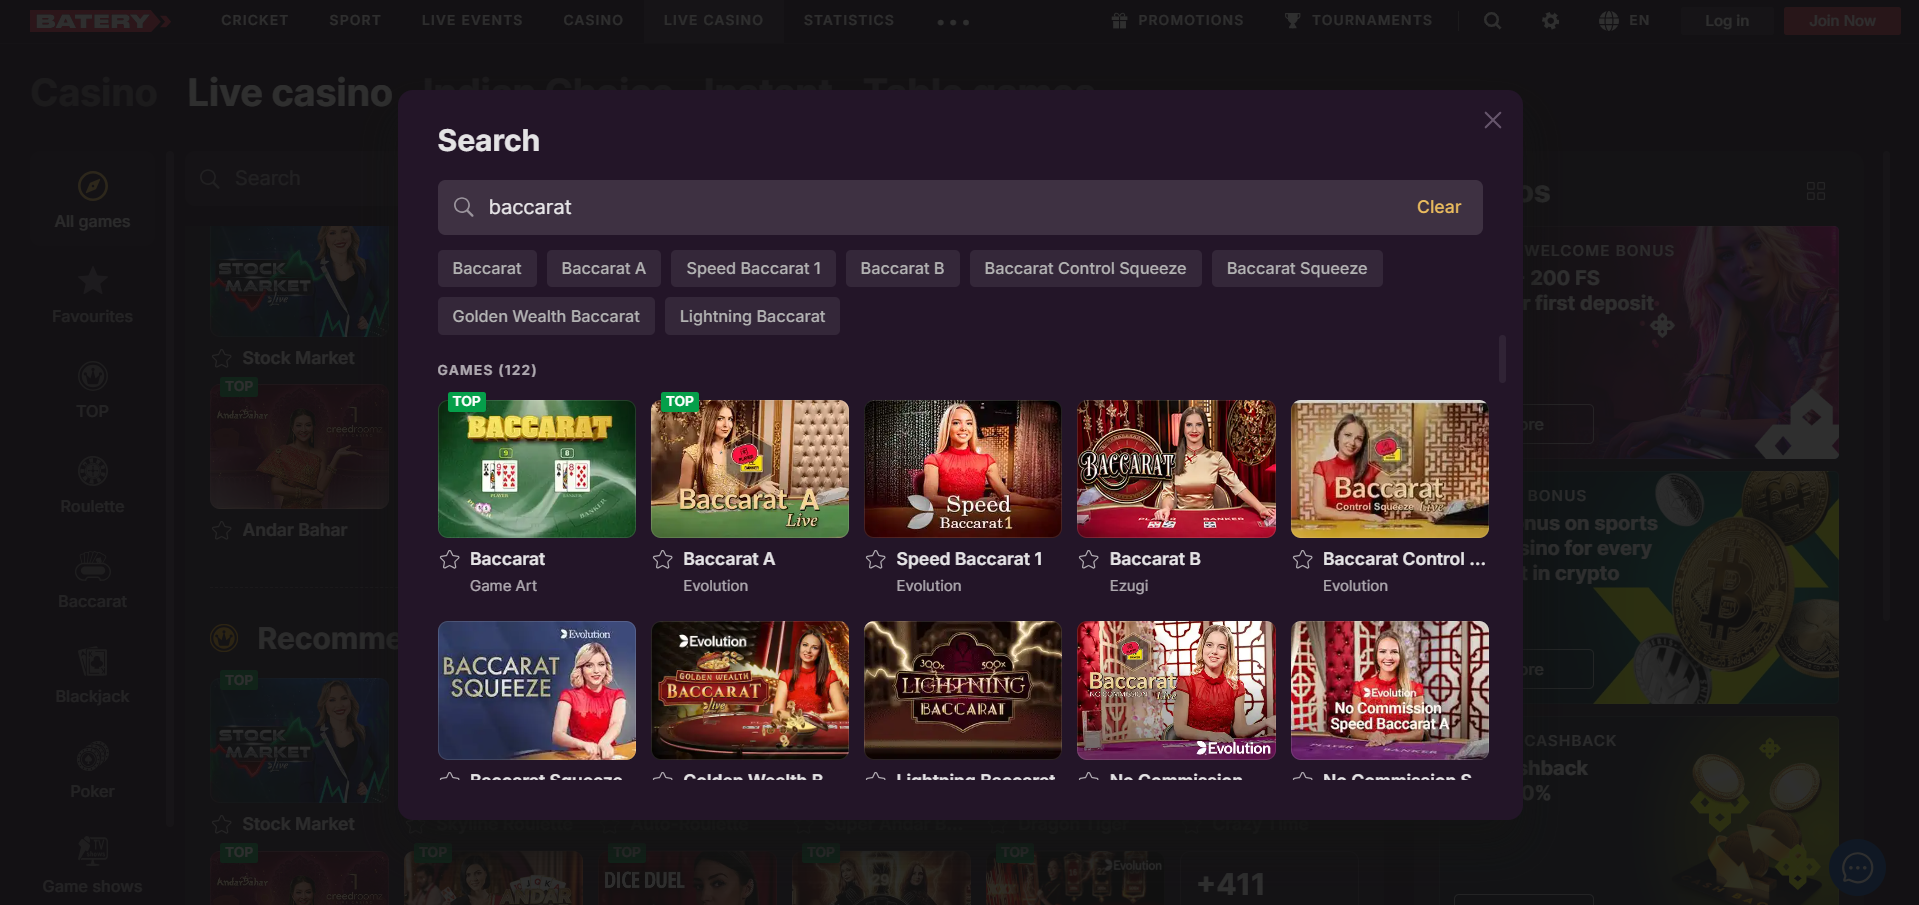1919x905 pixels.
Task: Close the Search dialog
Action: 1492,120
